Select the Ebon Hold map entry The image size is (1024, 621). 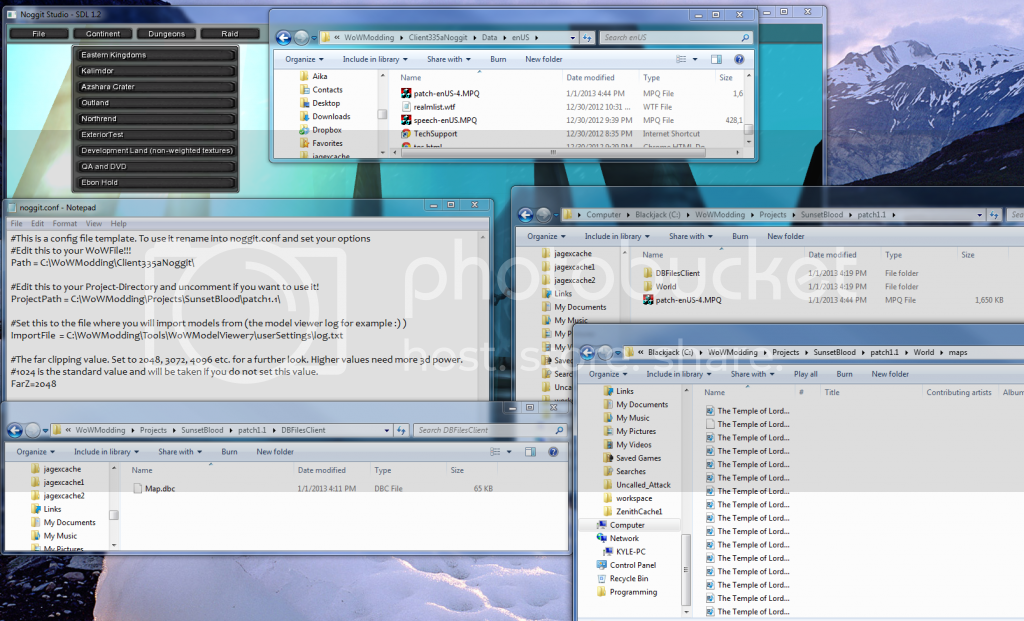[155, 182]
